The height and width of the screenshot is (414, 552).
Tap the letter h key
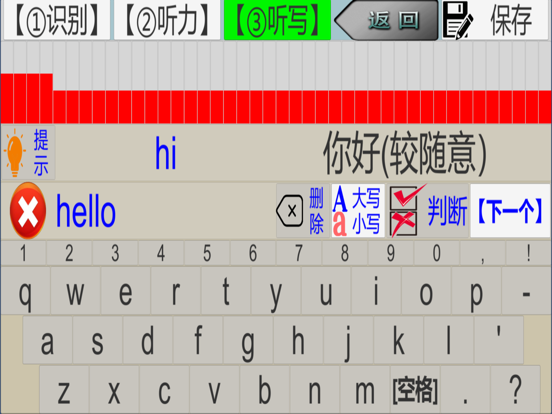coord(298,340)
